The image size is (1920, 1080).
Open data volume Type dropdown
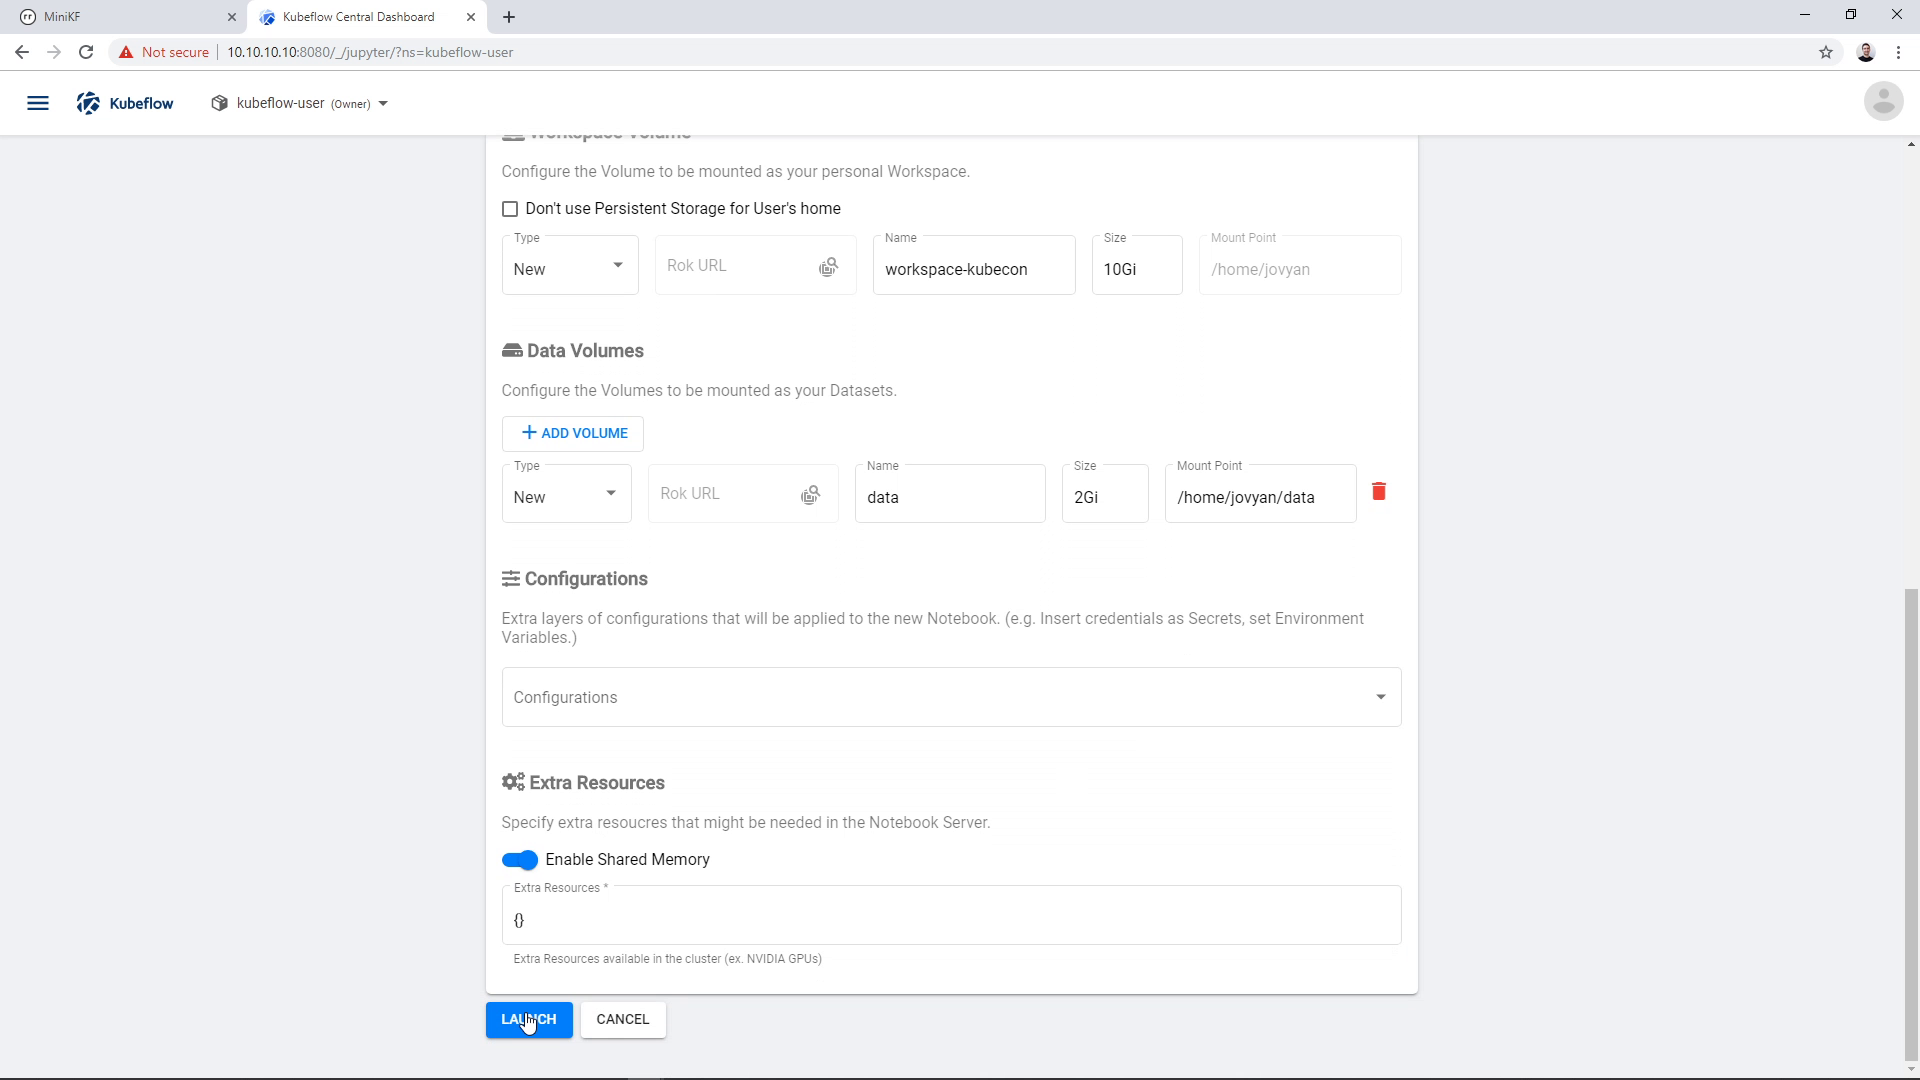(566, 493)
